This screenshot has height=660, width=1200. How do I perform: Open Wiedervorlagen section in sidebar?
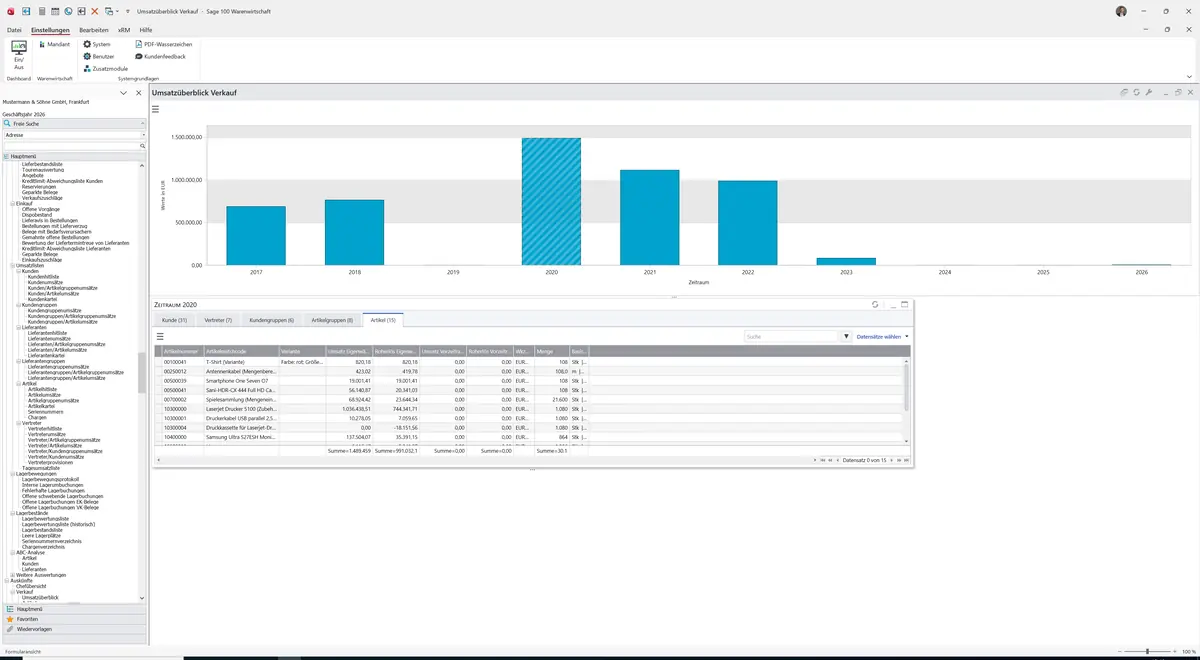coord(74,629)
